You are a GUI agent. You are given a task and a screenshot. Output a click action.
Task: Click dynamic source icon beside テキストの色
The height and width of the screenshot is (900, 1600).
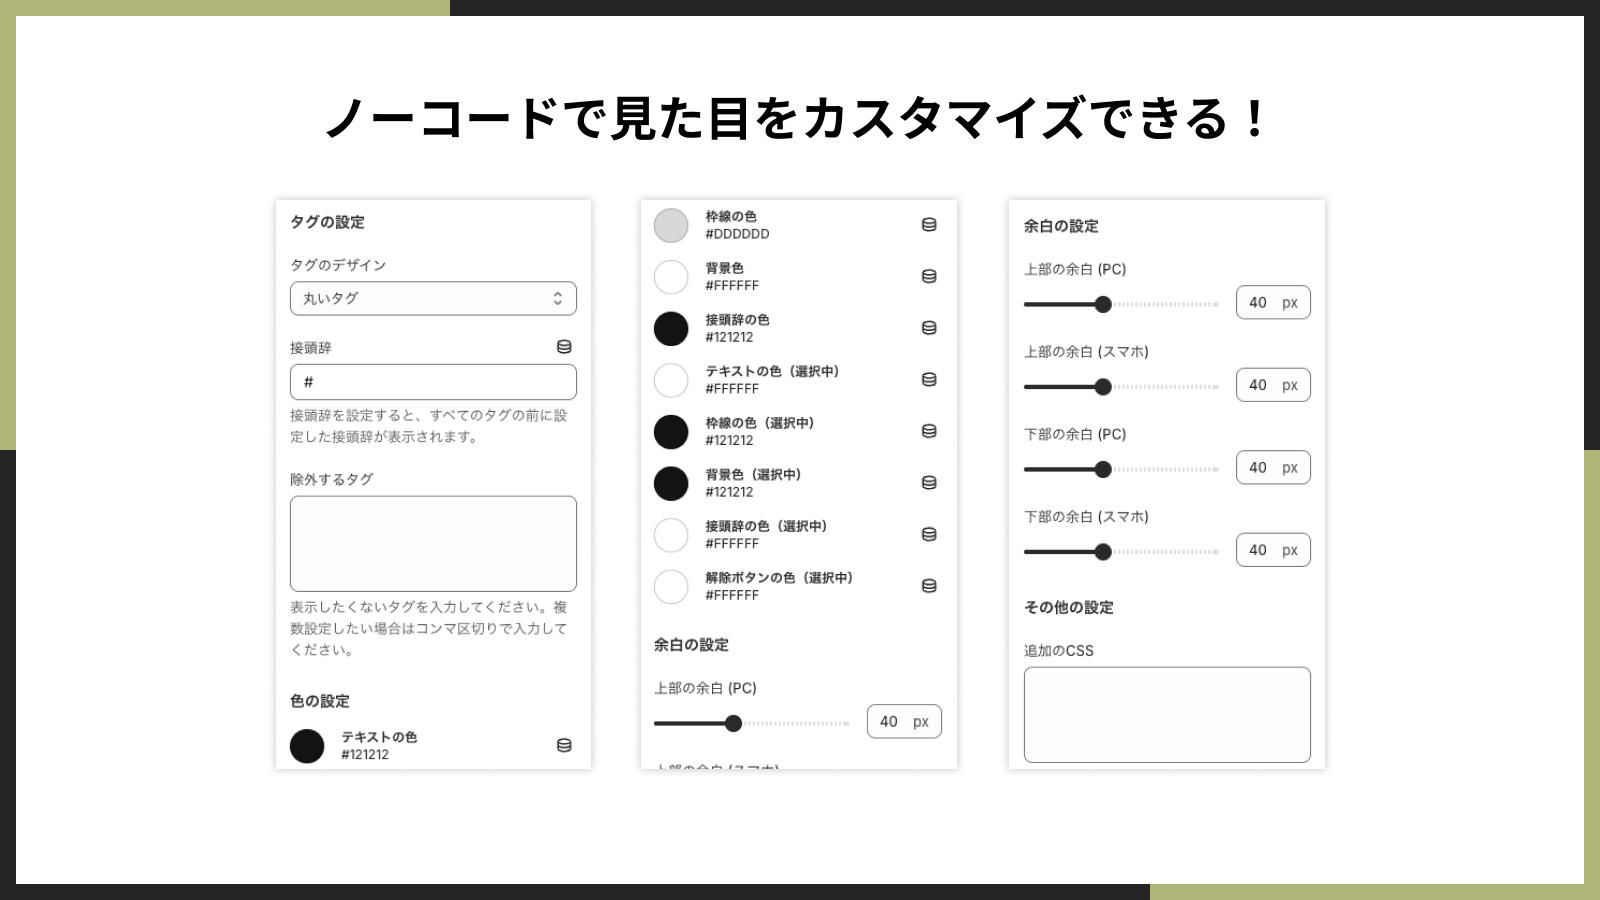[566, 745]
